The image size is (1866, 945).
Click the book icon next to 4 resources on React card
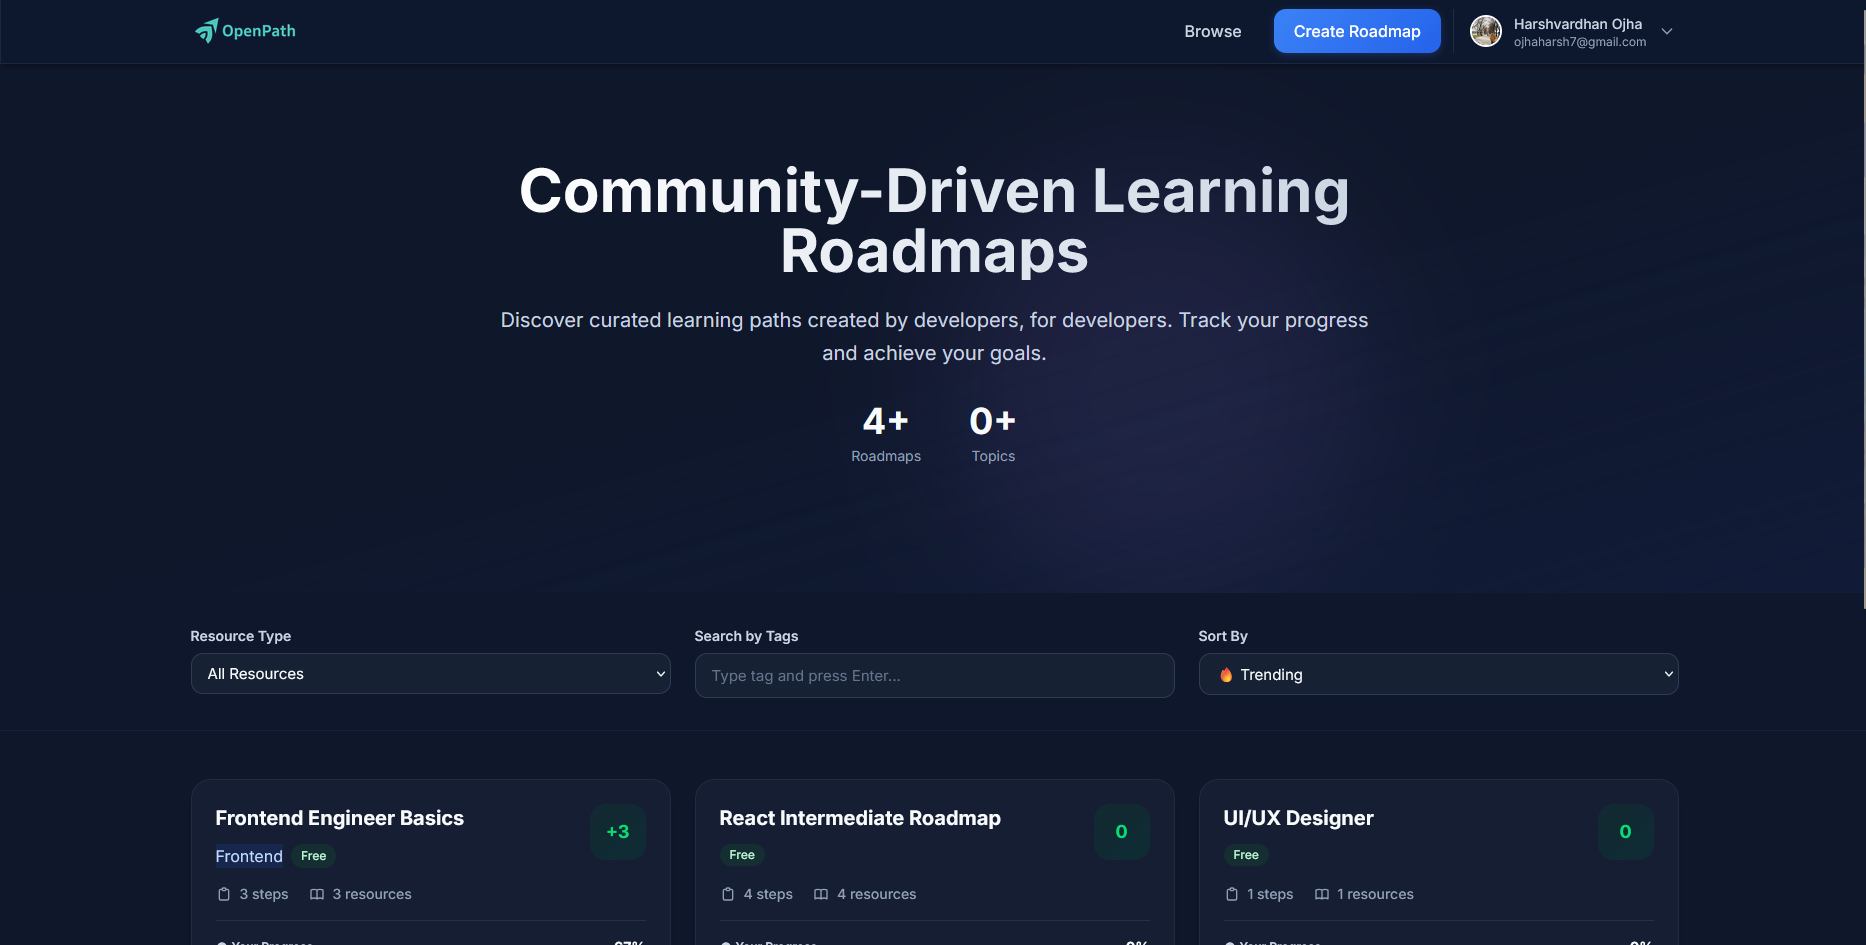coord(821,894)
